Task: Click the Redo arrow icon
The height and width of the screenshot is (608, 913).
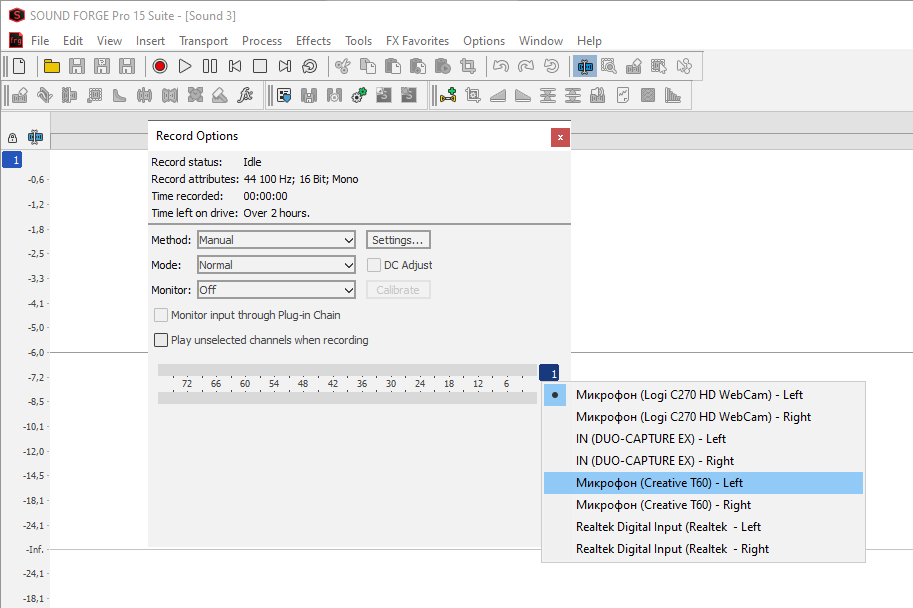Action: (x=526, y=66)
